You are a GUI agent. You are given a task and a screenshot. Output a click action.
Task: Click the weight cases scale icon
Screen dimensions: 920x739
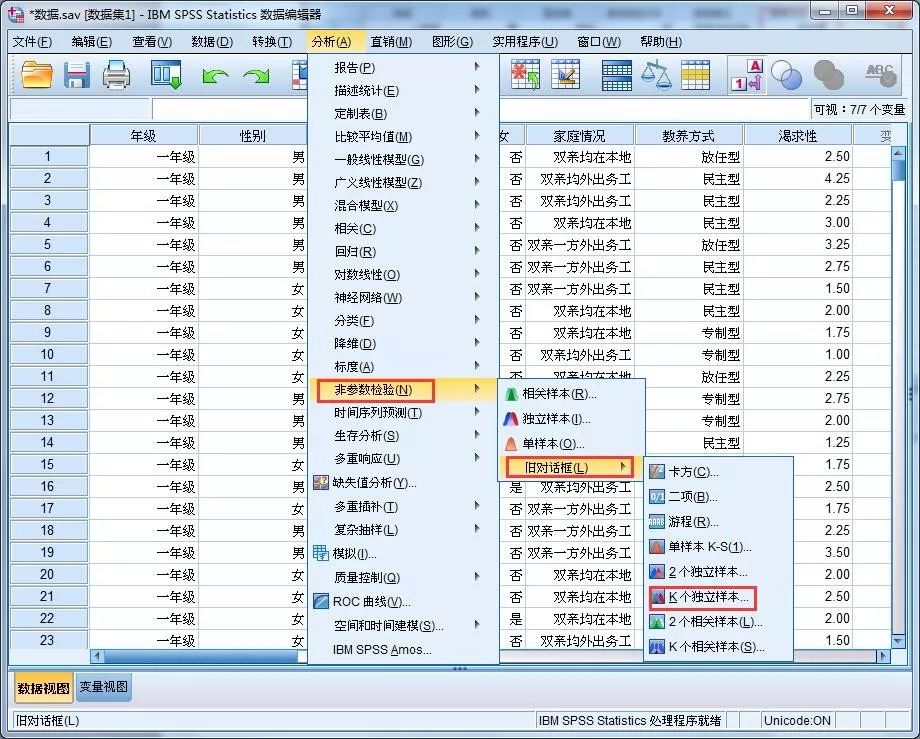656,75
